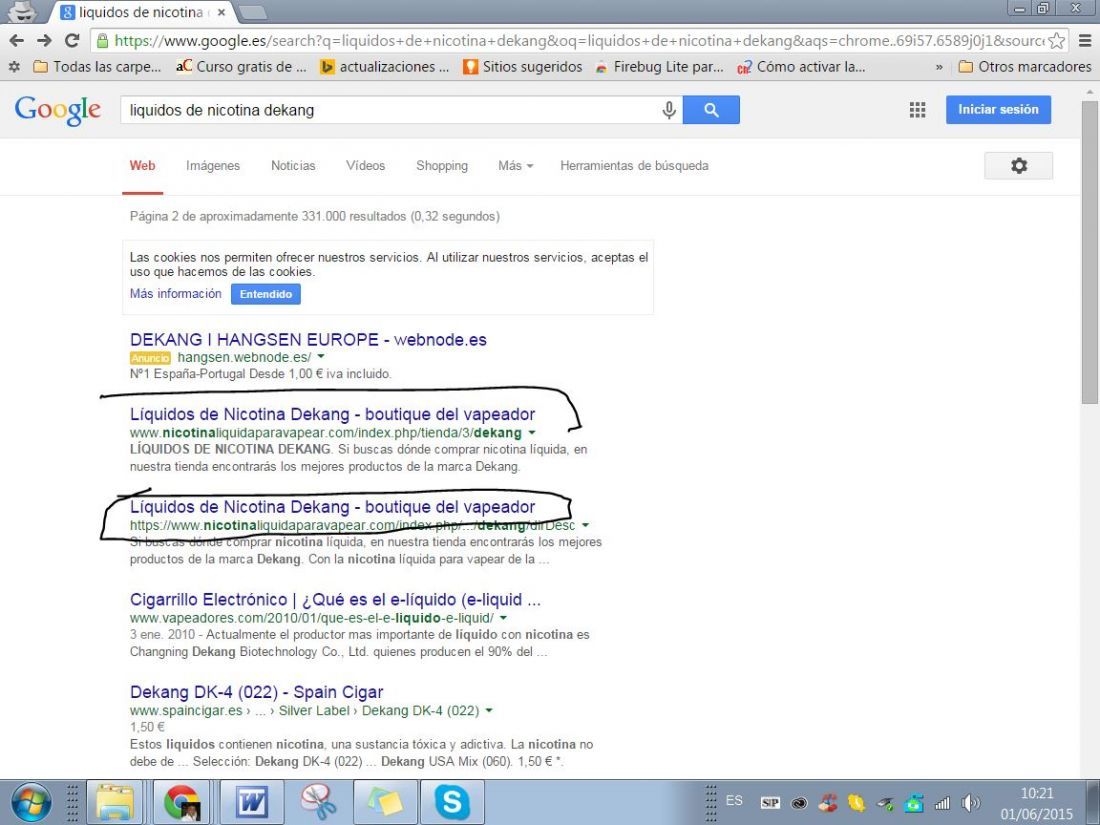Select the Web results tab
Screen dimensions: 1100x825
click(x=142, y=166)
